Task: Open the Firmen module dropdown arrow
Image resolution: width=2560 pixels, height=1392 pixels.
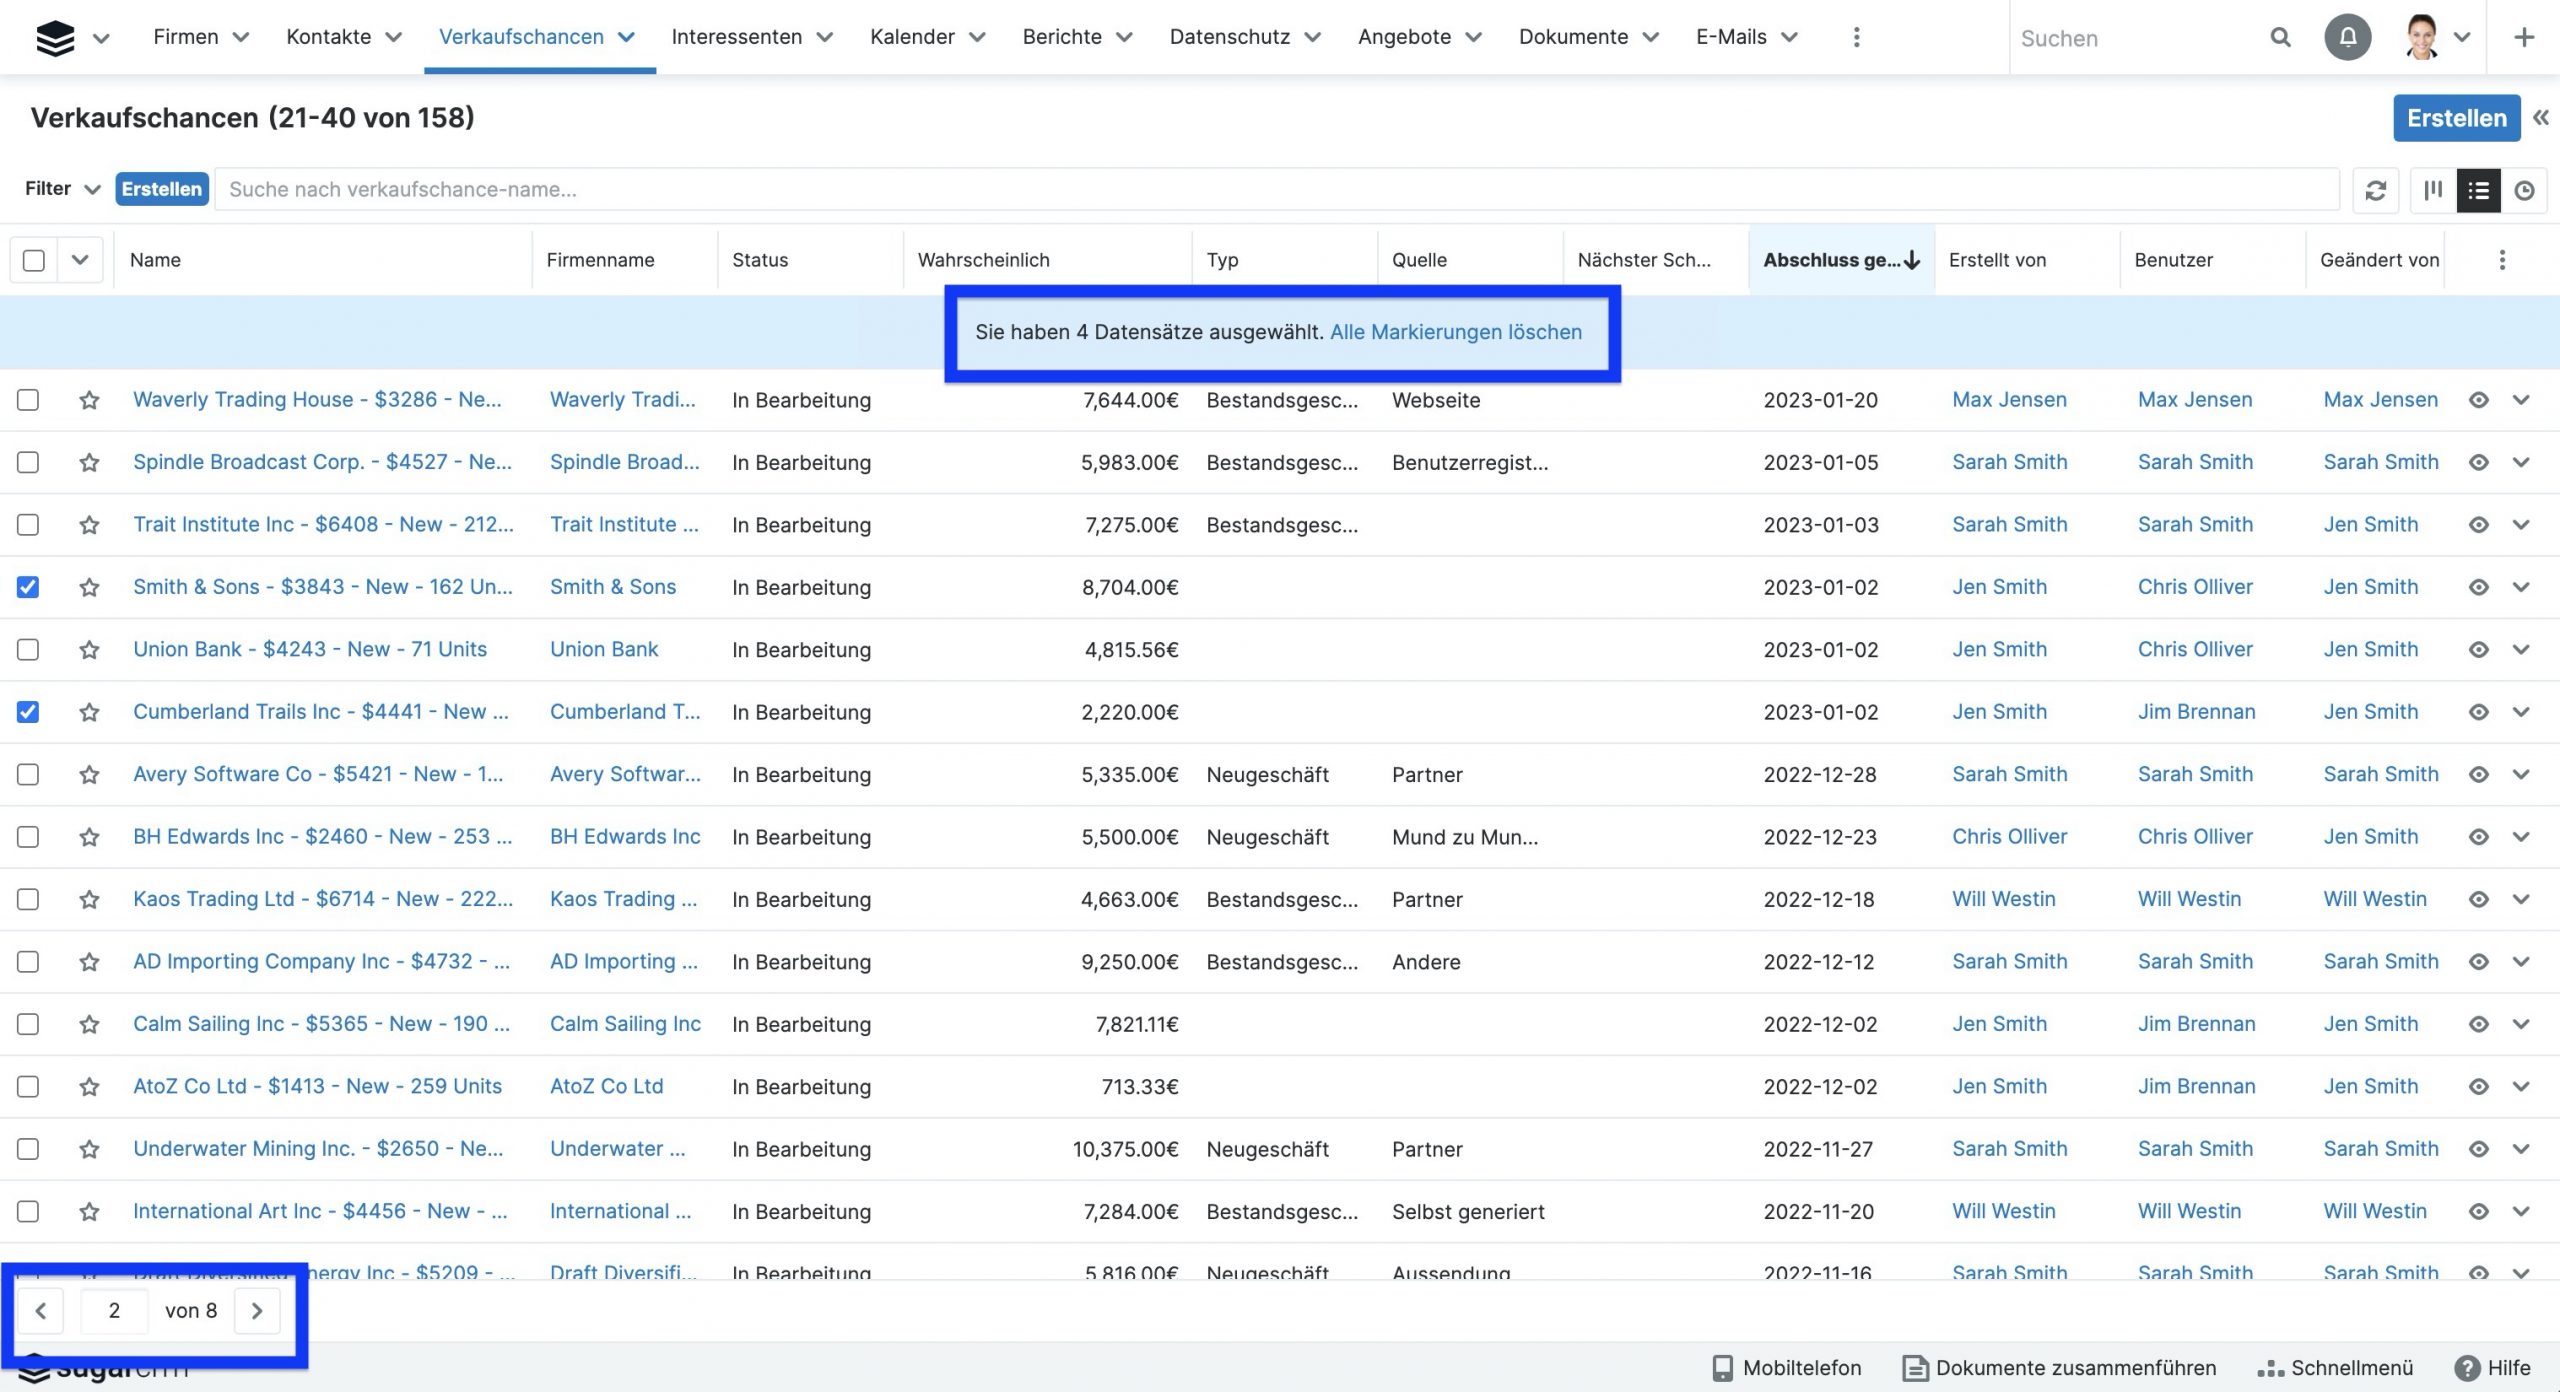Action: [241, 38]
